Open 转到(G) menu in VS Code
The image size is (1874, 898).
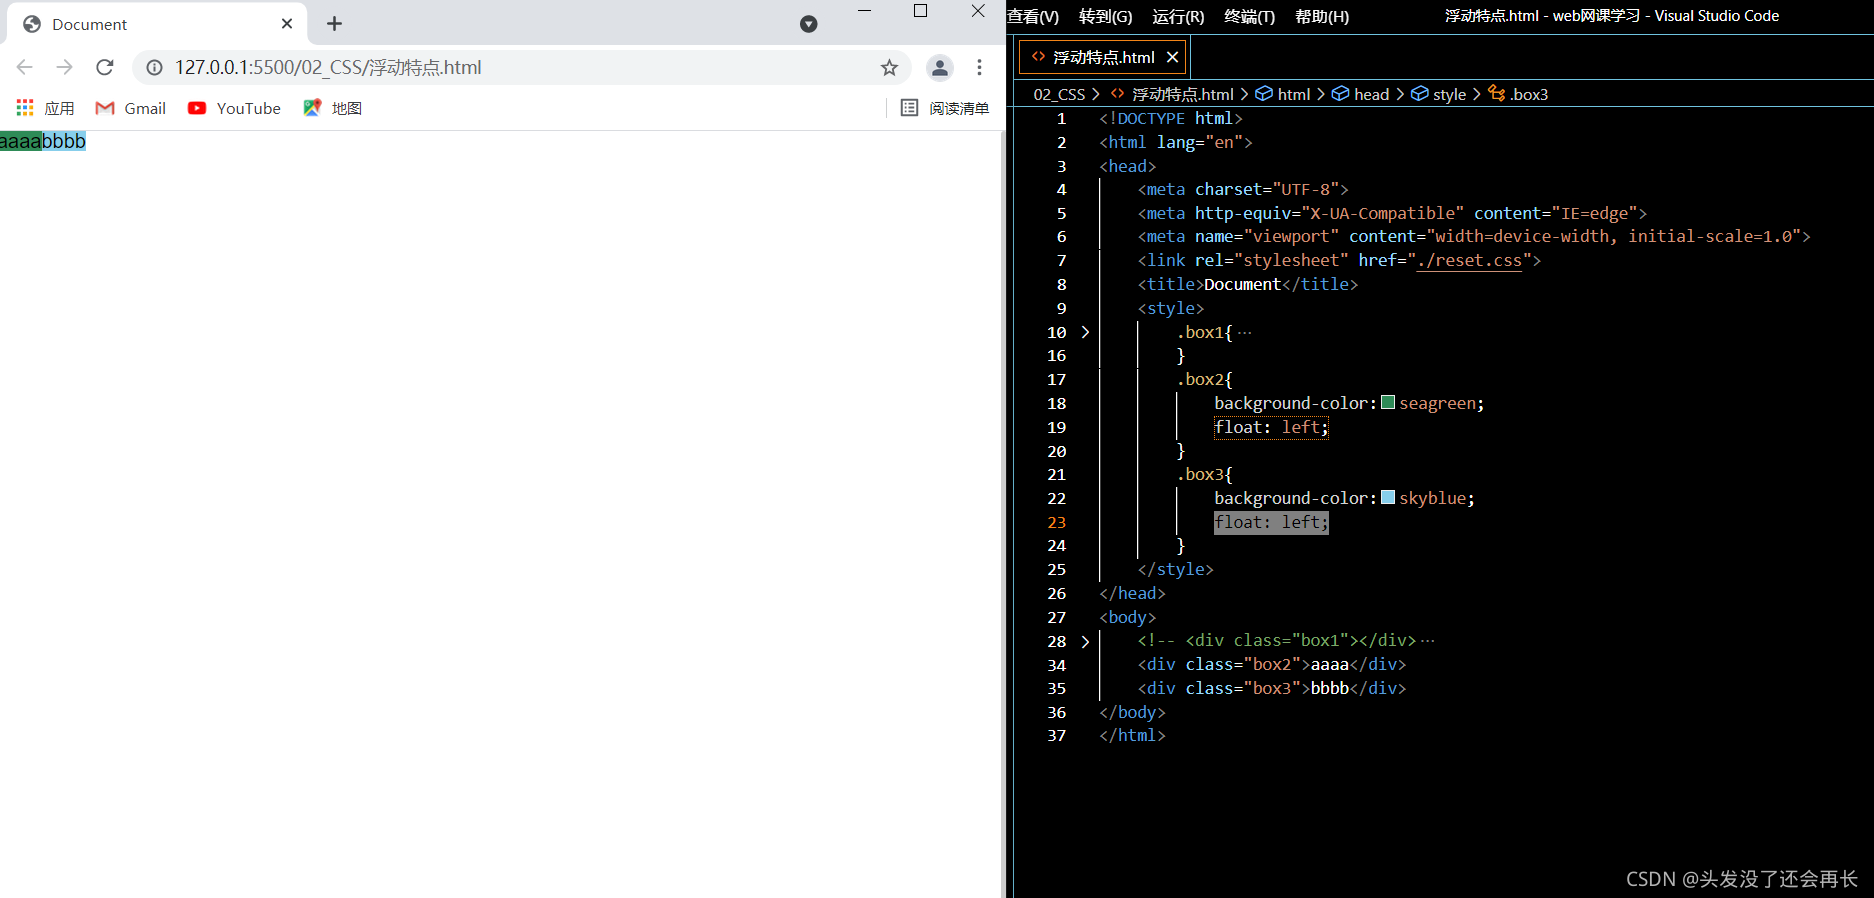point(1106,16)
